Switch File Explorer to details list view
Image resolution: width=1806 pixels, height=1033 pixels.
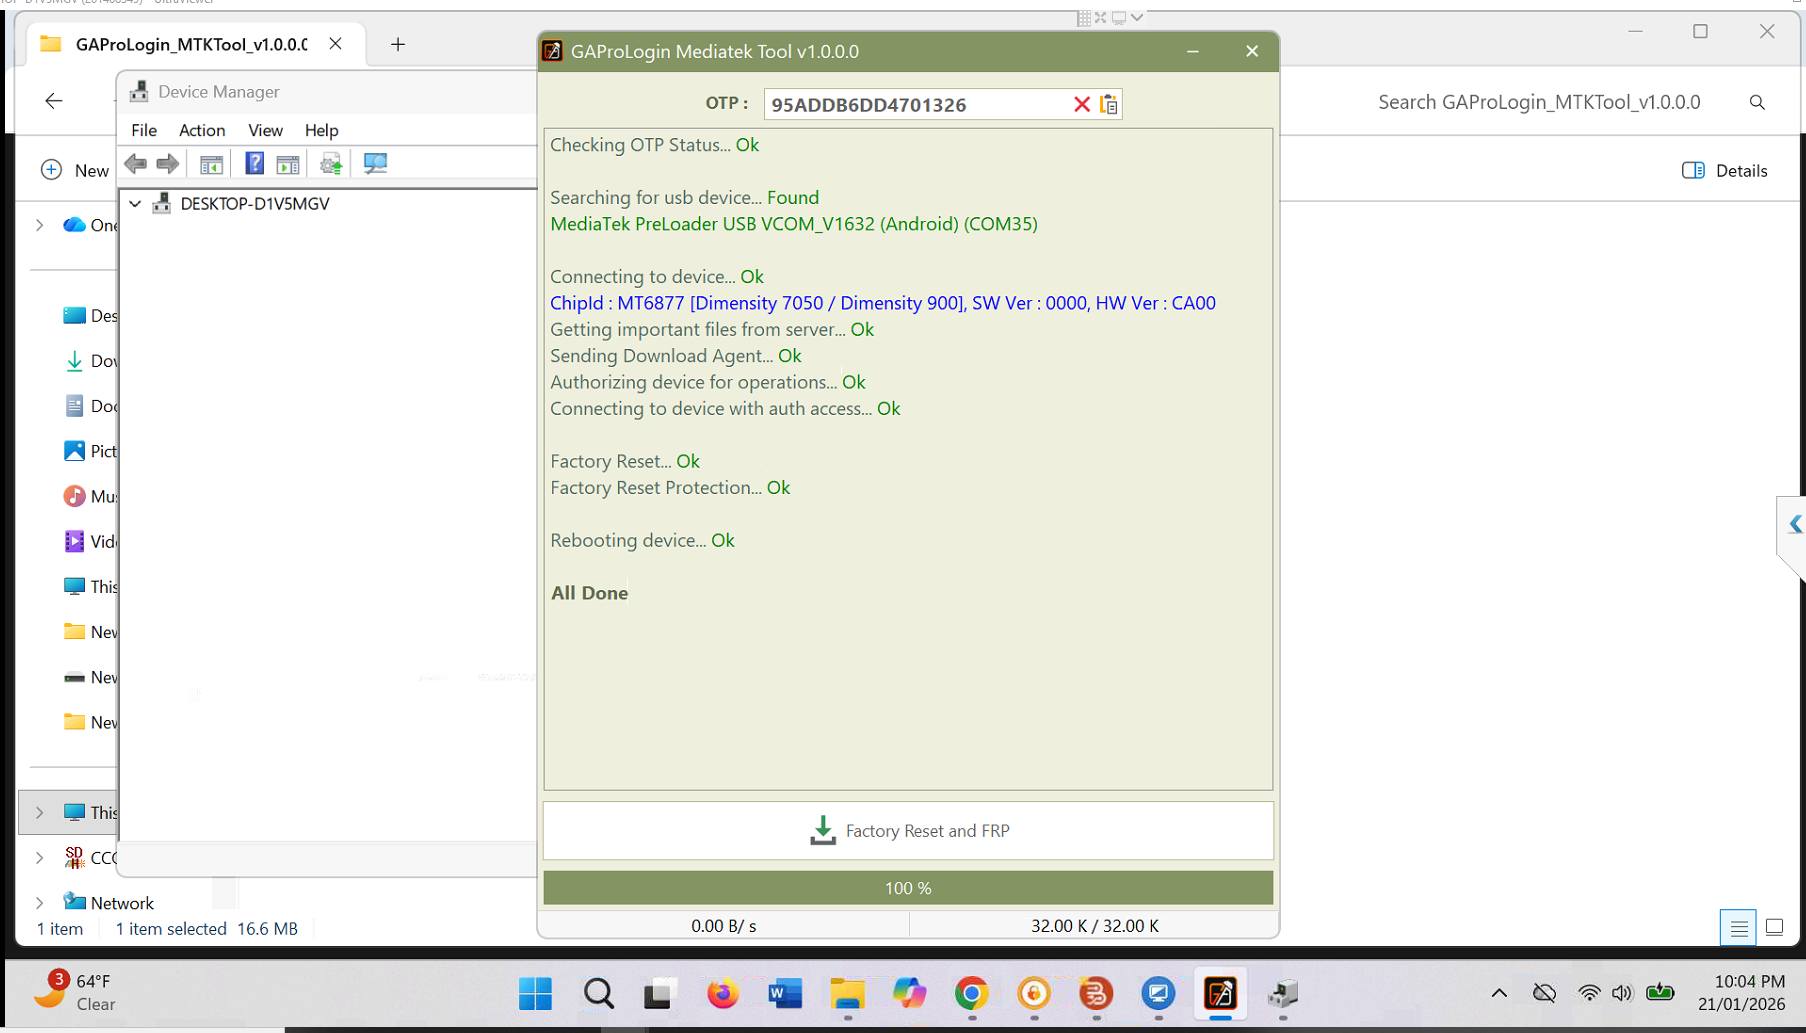pyautogui.click(x=1739, y=928)
